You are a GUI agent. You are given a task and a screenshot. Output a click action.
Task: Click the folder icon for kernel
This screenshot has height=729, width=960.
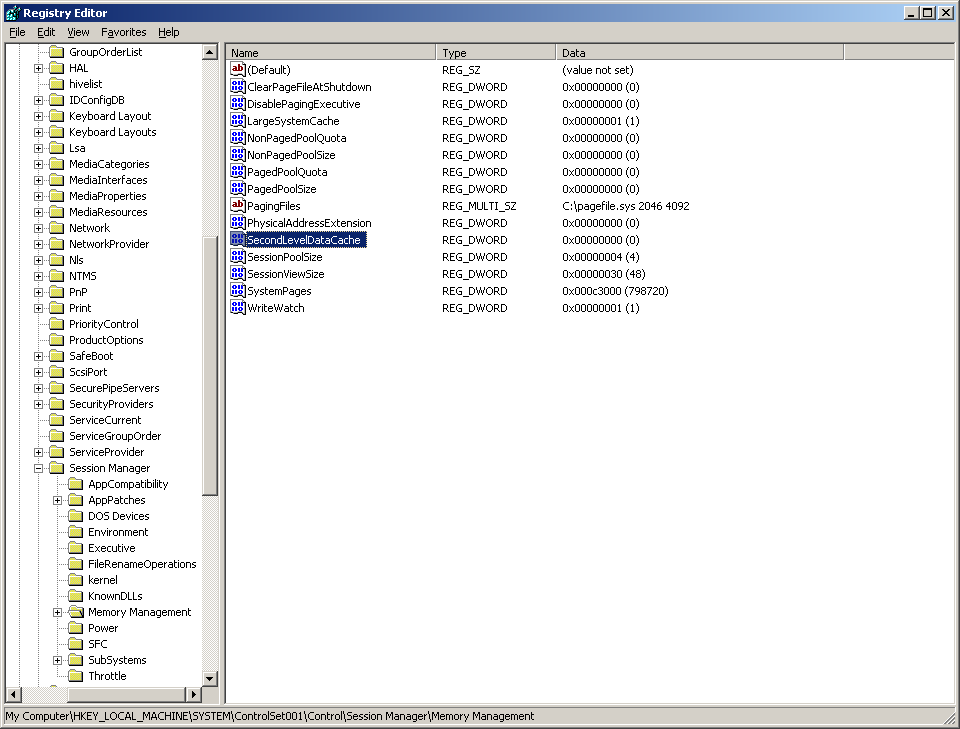click(x=76, y=580)
